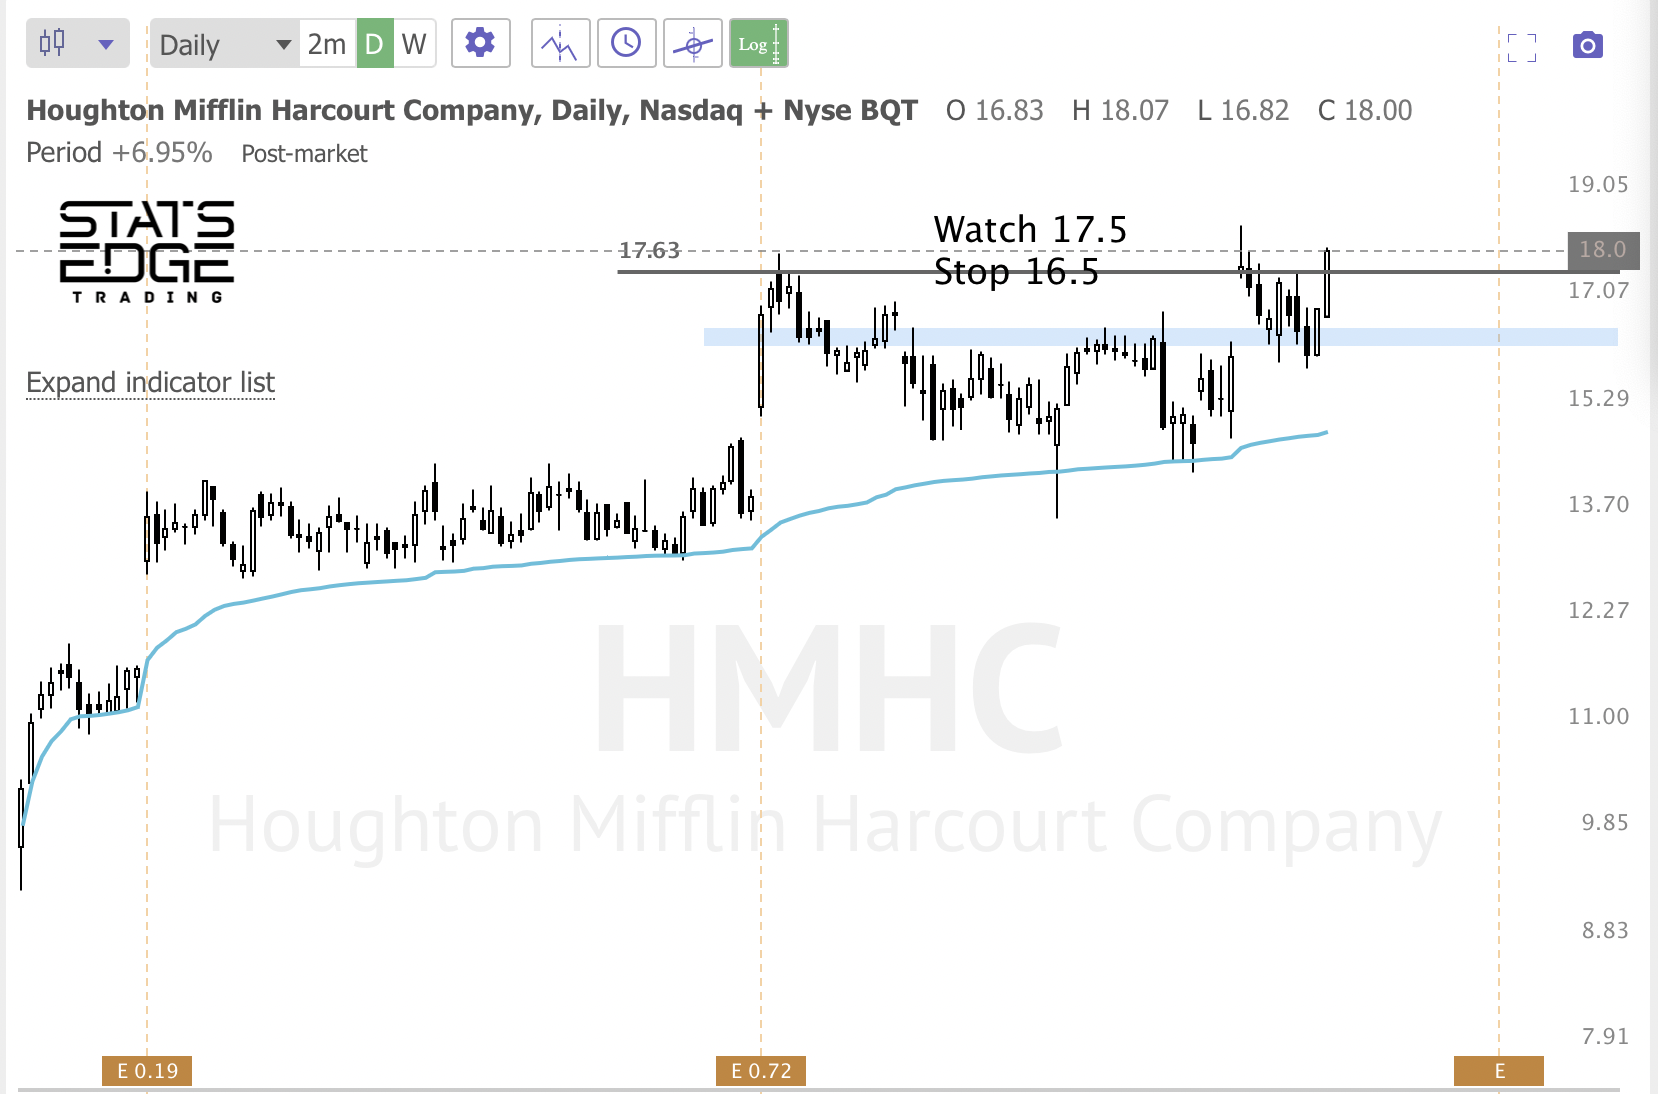Click the Period +6.95% text

119,153
